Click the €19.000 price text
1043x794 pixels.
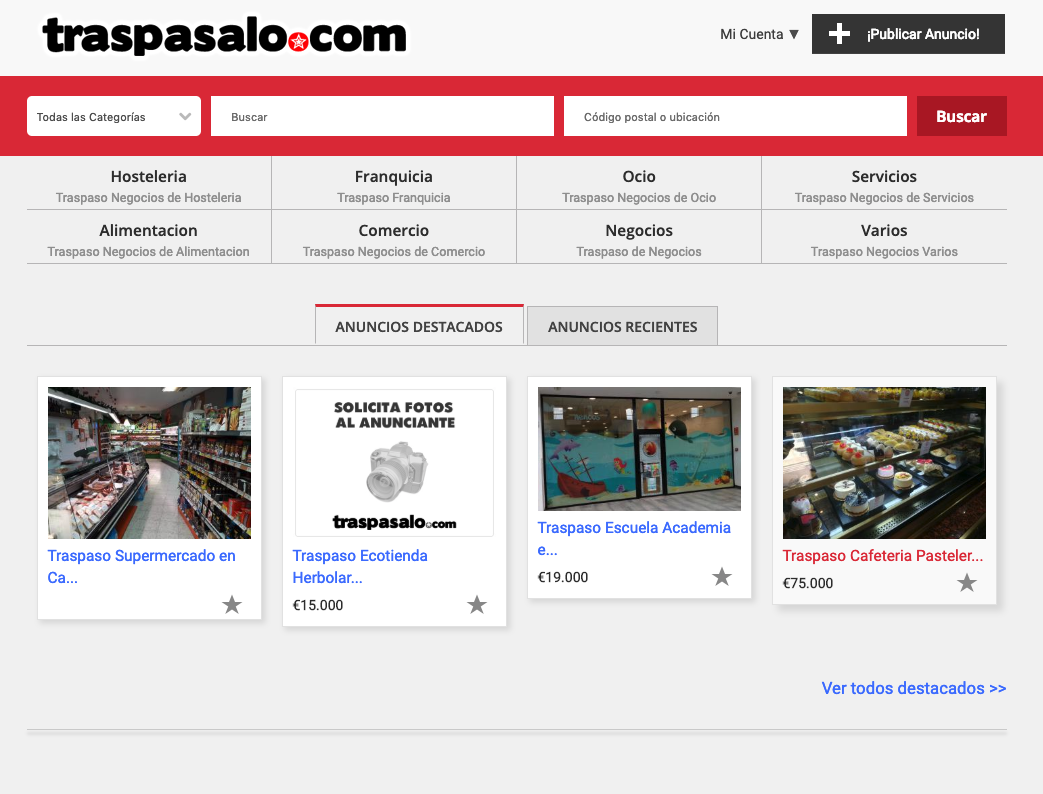point(563,577)
